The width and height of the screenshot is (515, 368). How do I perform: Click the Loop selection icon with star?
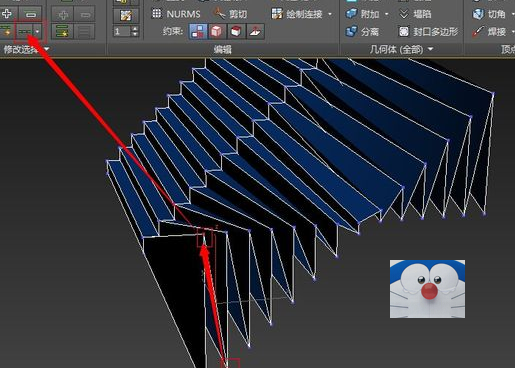click(x=7, y=32)
